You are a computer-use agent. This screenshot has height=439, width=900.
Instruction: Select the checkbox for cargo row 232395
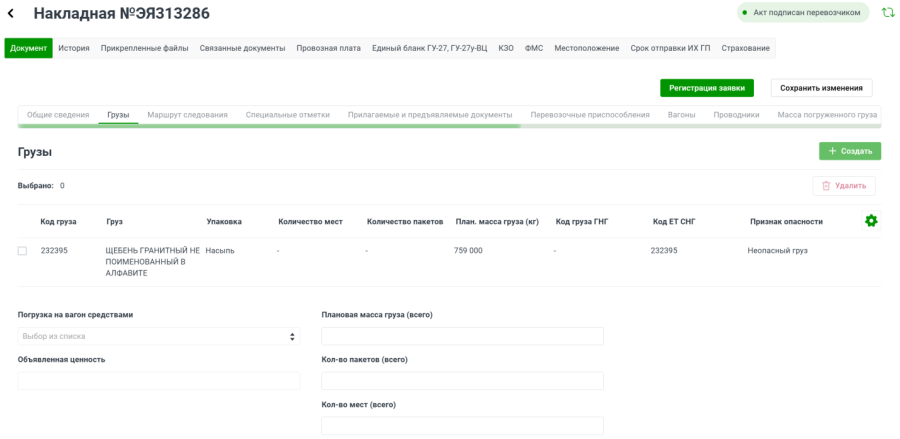pos(22,251)
